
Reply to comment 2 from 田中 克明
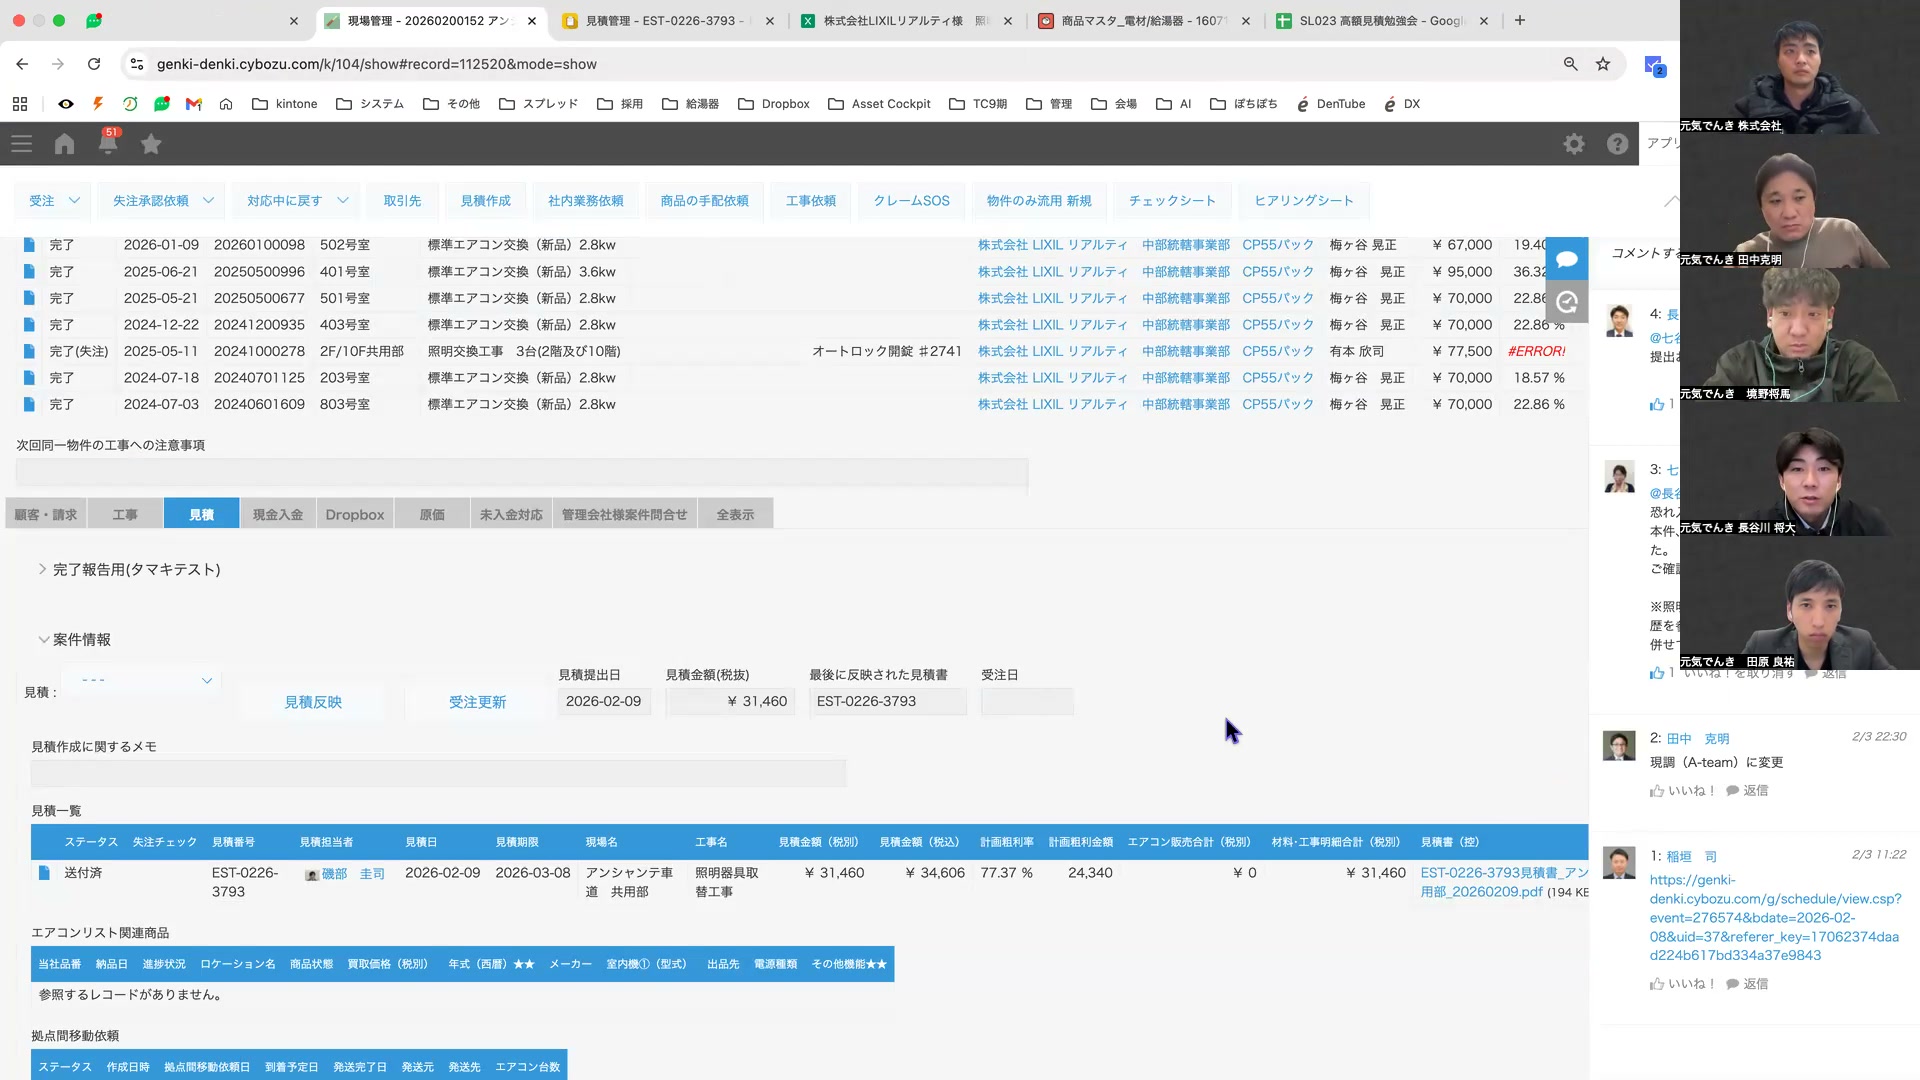click(1747, 791)
